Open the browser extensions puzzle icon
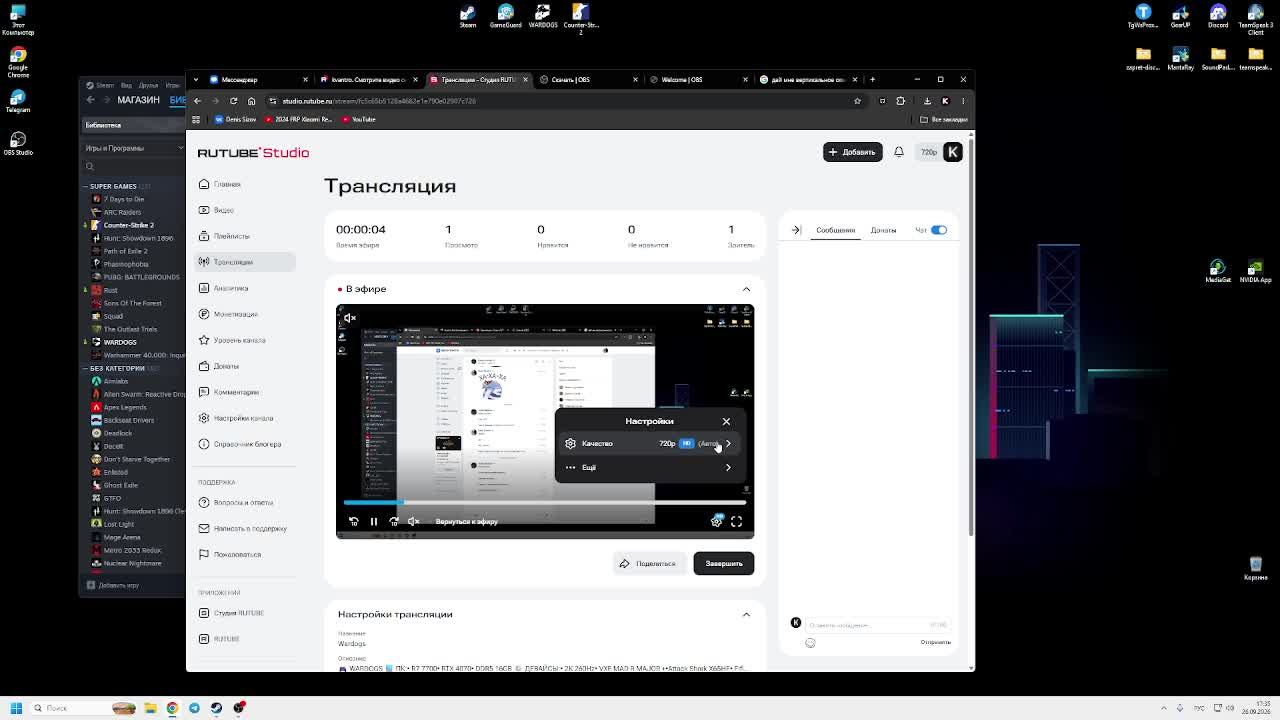 (900, 101)
